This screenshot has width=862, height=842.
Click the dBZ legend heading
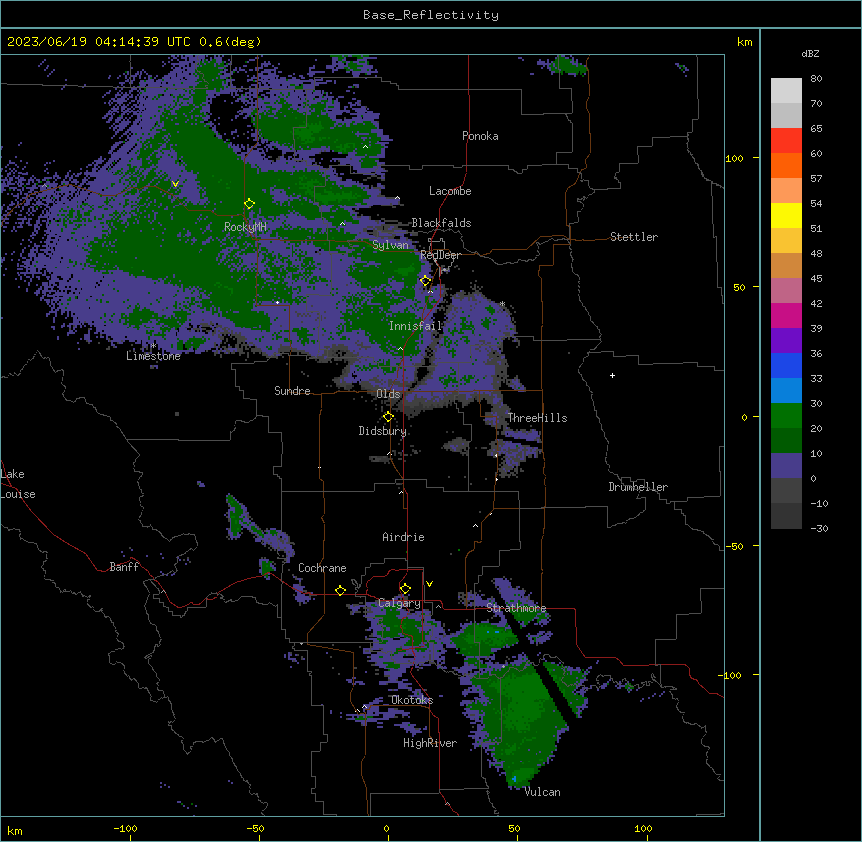(810, 54)
